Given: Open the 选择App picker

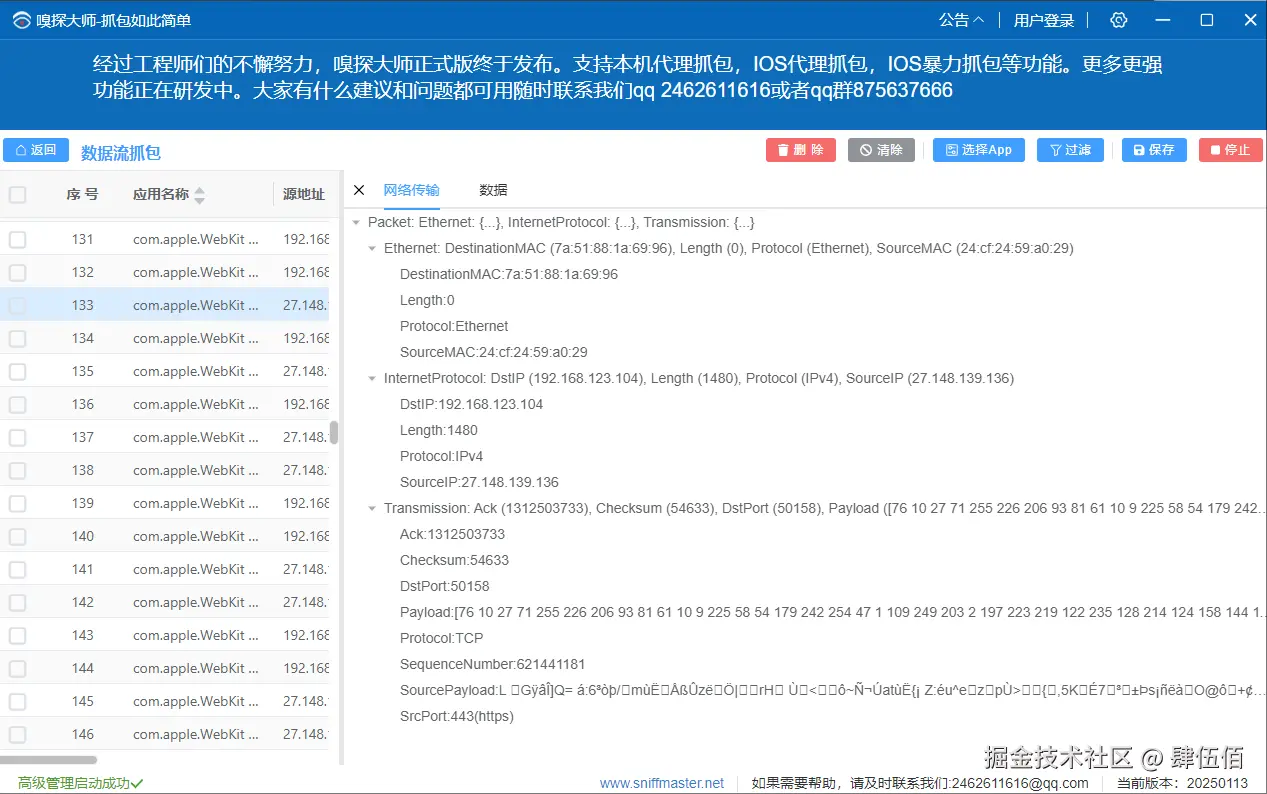Looking at the screenshot, I should [x=977, y=149].
